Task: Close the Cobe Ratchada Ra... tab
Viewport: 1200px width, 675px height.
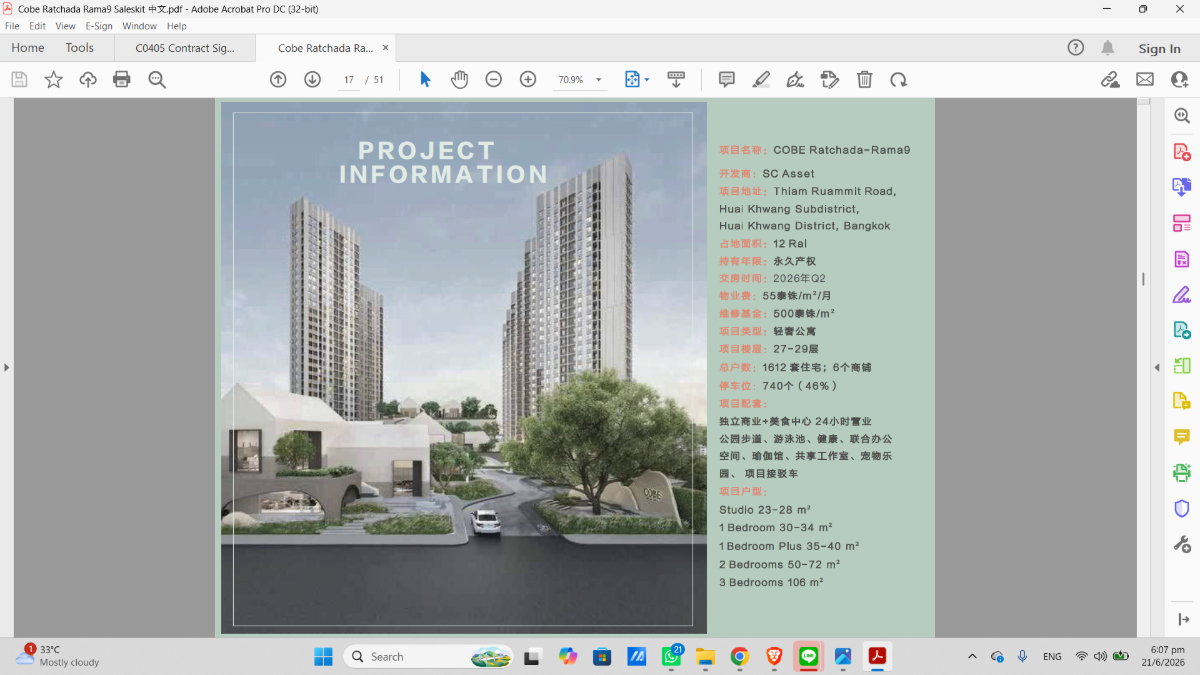Action: [x=385, y=47]
